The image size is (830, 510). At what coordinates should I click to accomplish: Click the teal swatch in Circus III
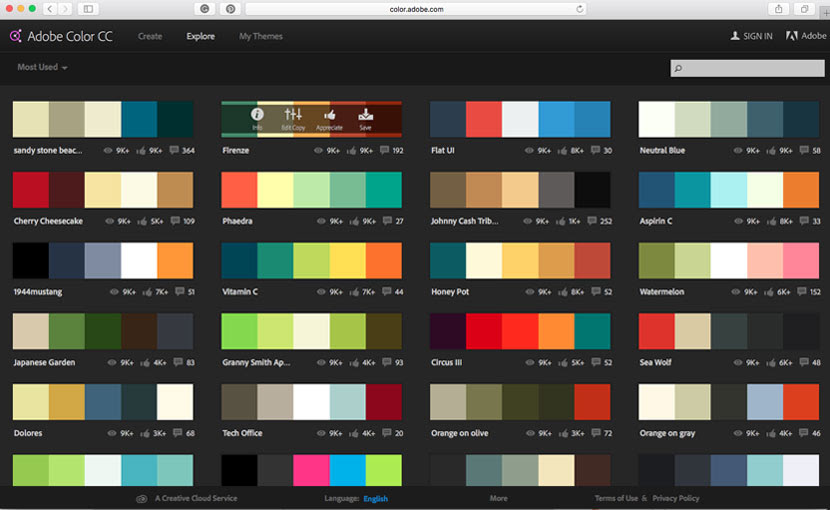pos(592,331)
